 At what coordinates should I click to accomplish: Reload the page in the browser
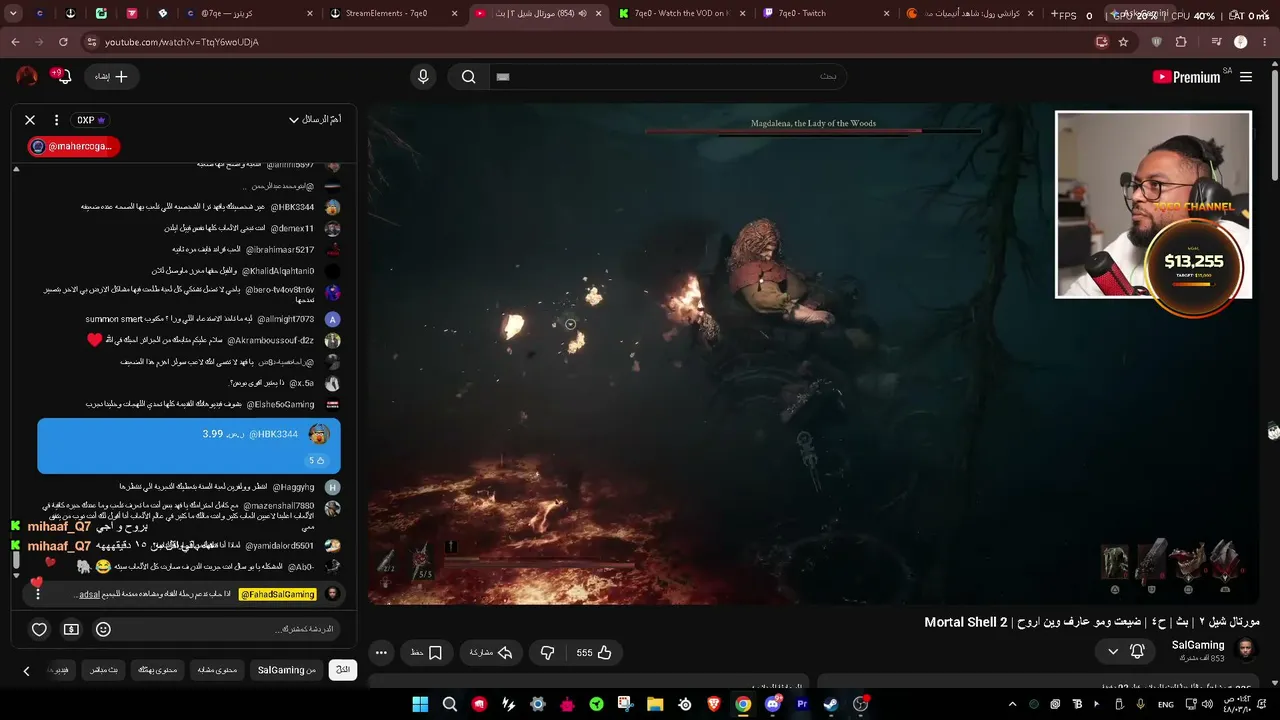point(63,42)
